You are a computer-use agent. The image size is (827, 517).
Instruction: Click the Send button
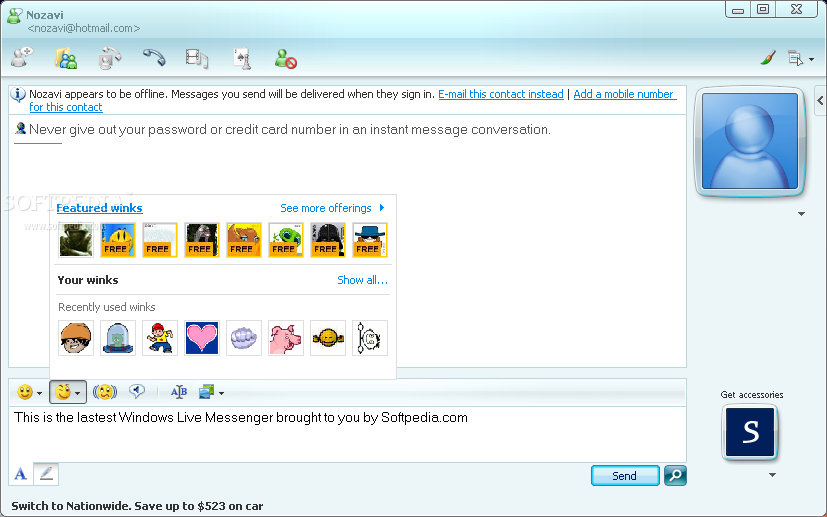click(x=624, y=476)
